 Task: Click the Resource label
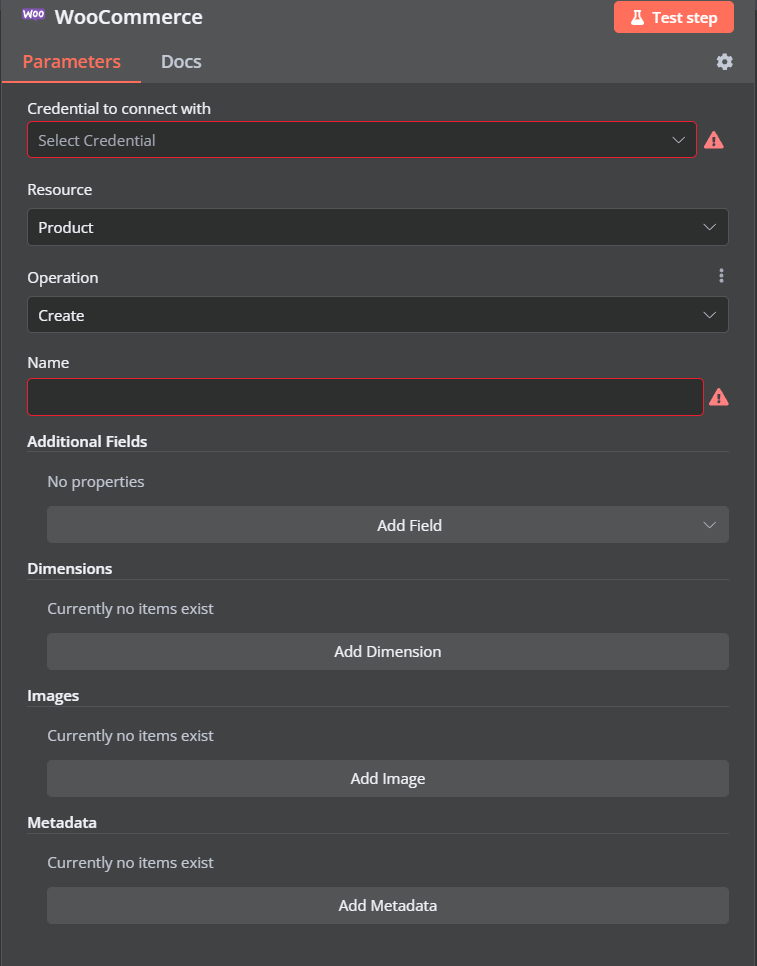click(60, 190)
